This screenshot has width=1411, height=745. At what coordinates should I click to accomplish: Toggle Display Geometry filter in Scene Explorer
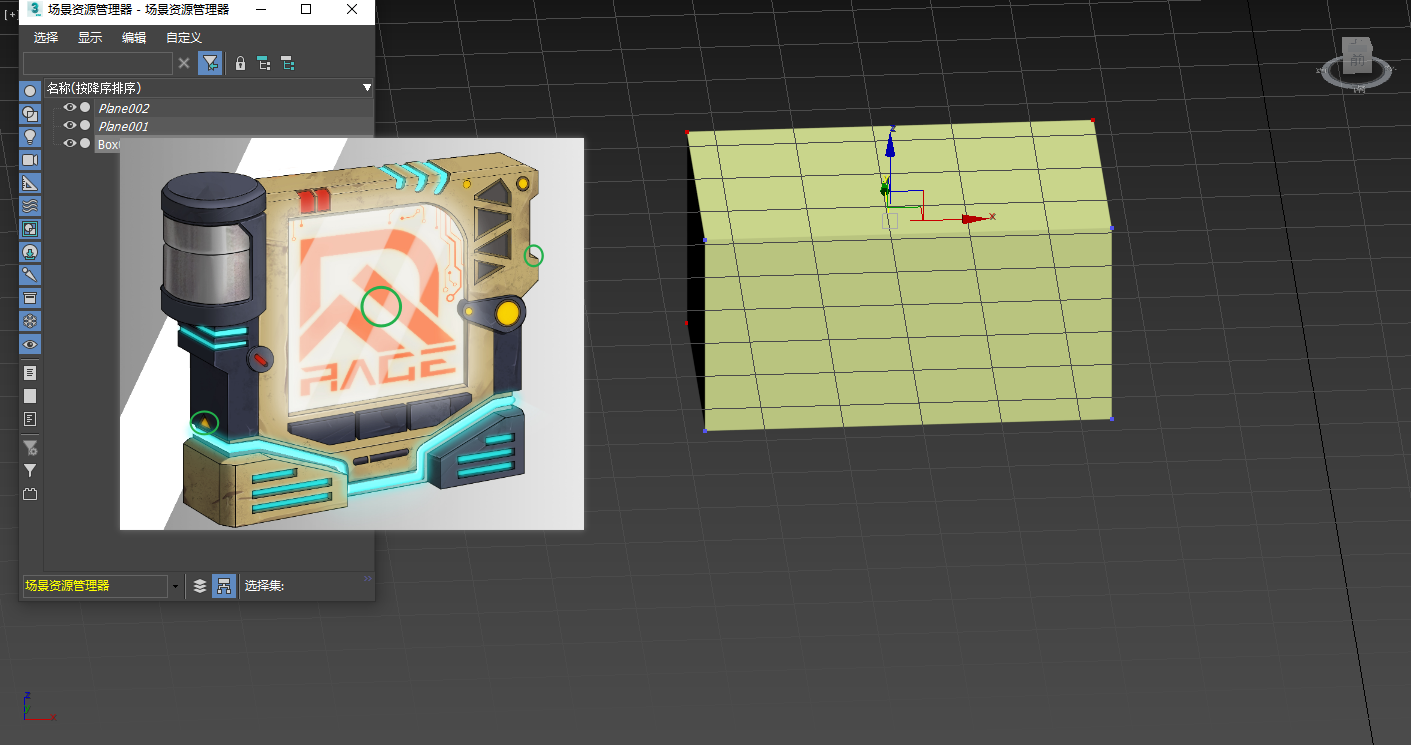coord(30,91)
